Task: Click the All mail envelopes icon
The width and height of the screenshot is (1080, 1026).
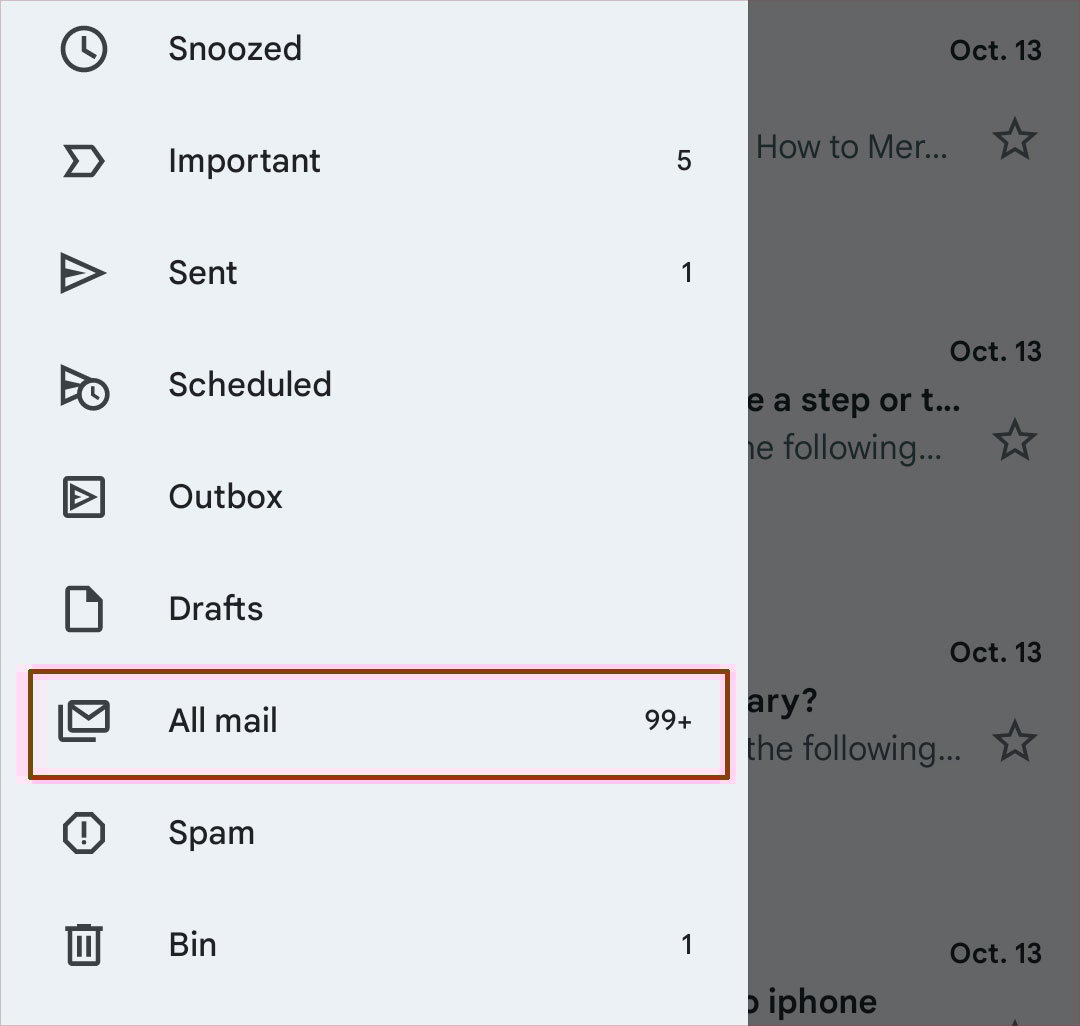Action: click(x=84, y=721)
